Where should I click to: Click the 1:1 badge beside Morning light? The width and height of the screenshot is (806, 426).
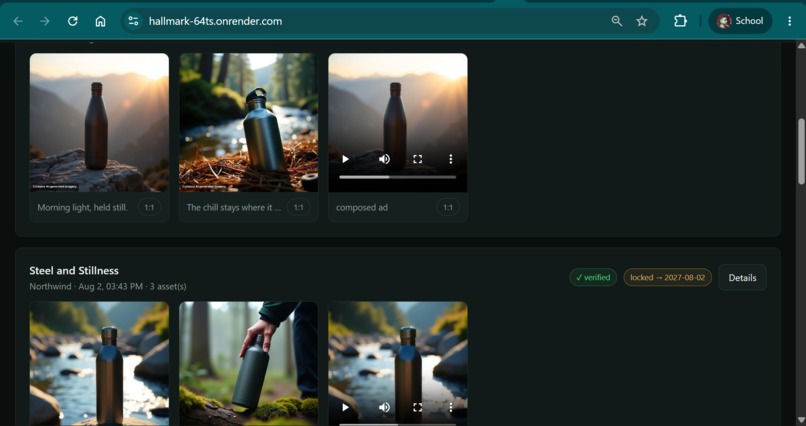tap(149, 208)
